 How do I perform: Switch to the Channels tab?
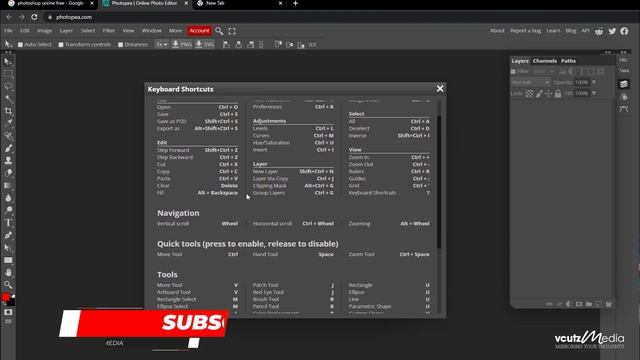[544, 61]
